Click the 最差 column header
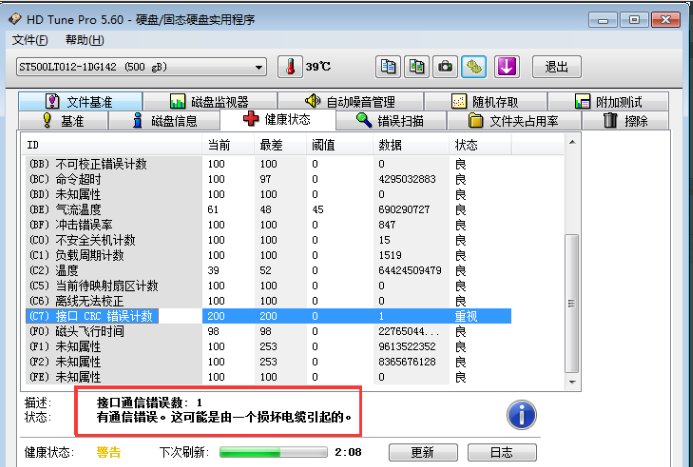The image size is (693, 467). (280, 145)
